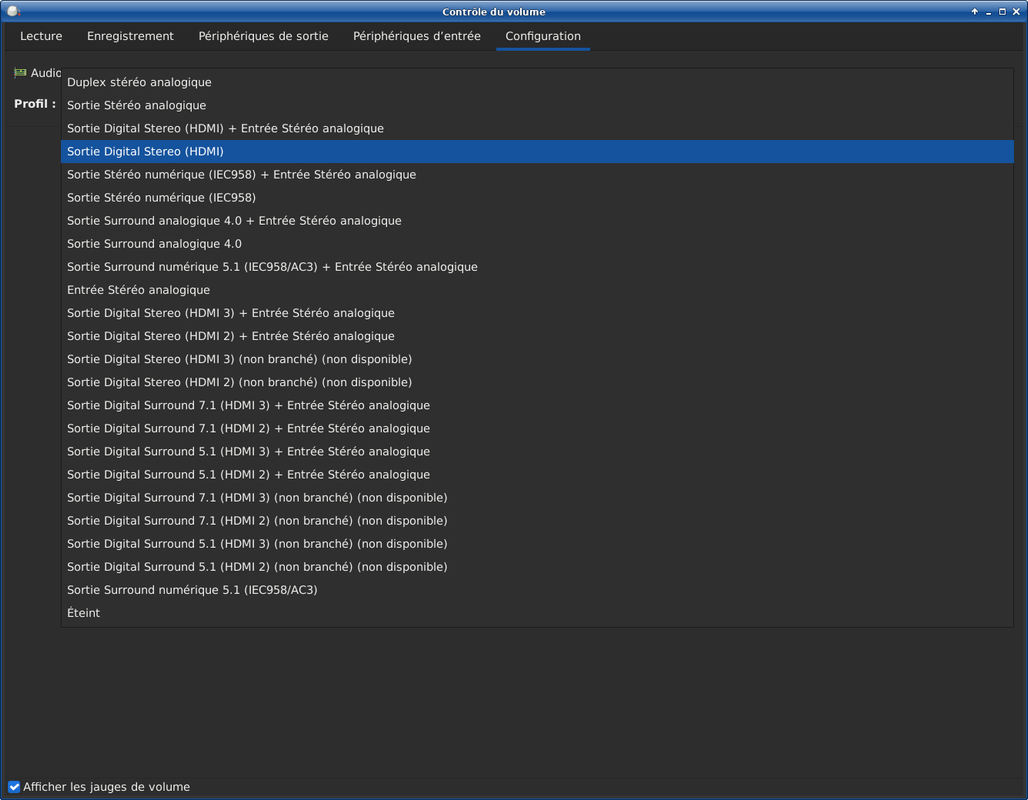This screenshot has width=1028, height=800.
Task: Select Digital Surround 5.1 (HDMI 2) (non branché)
Action: point(537,567)
